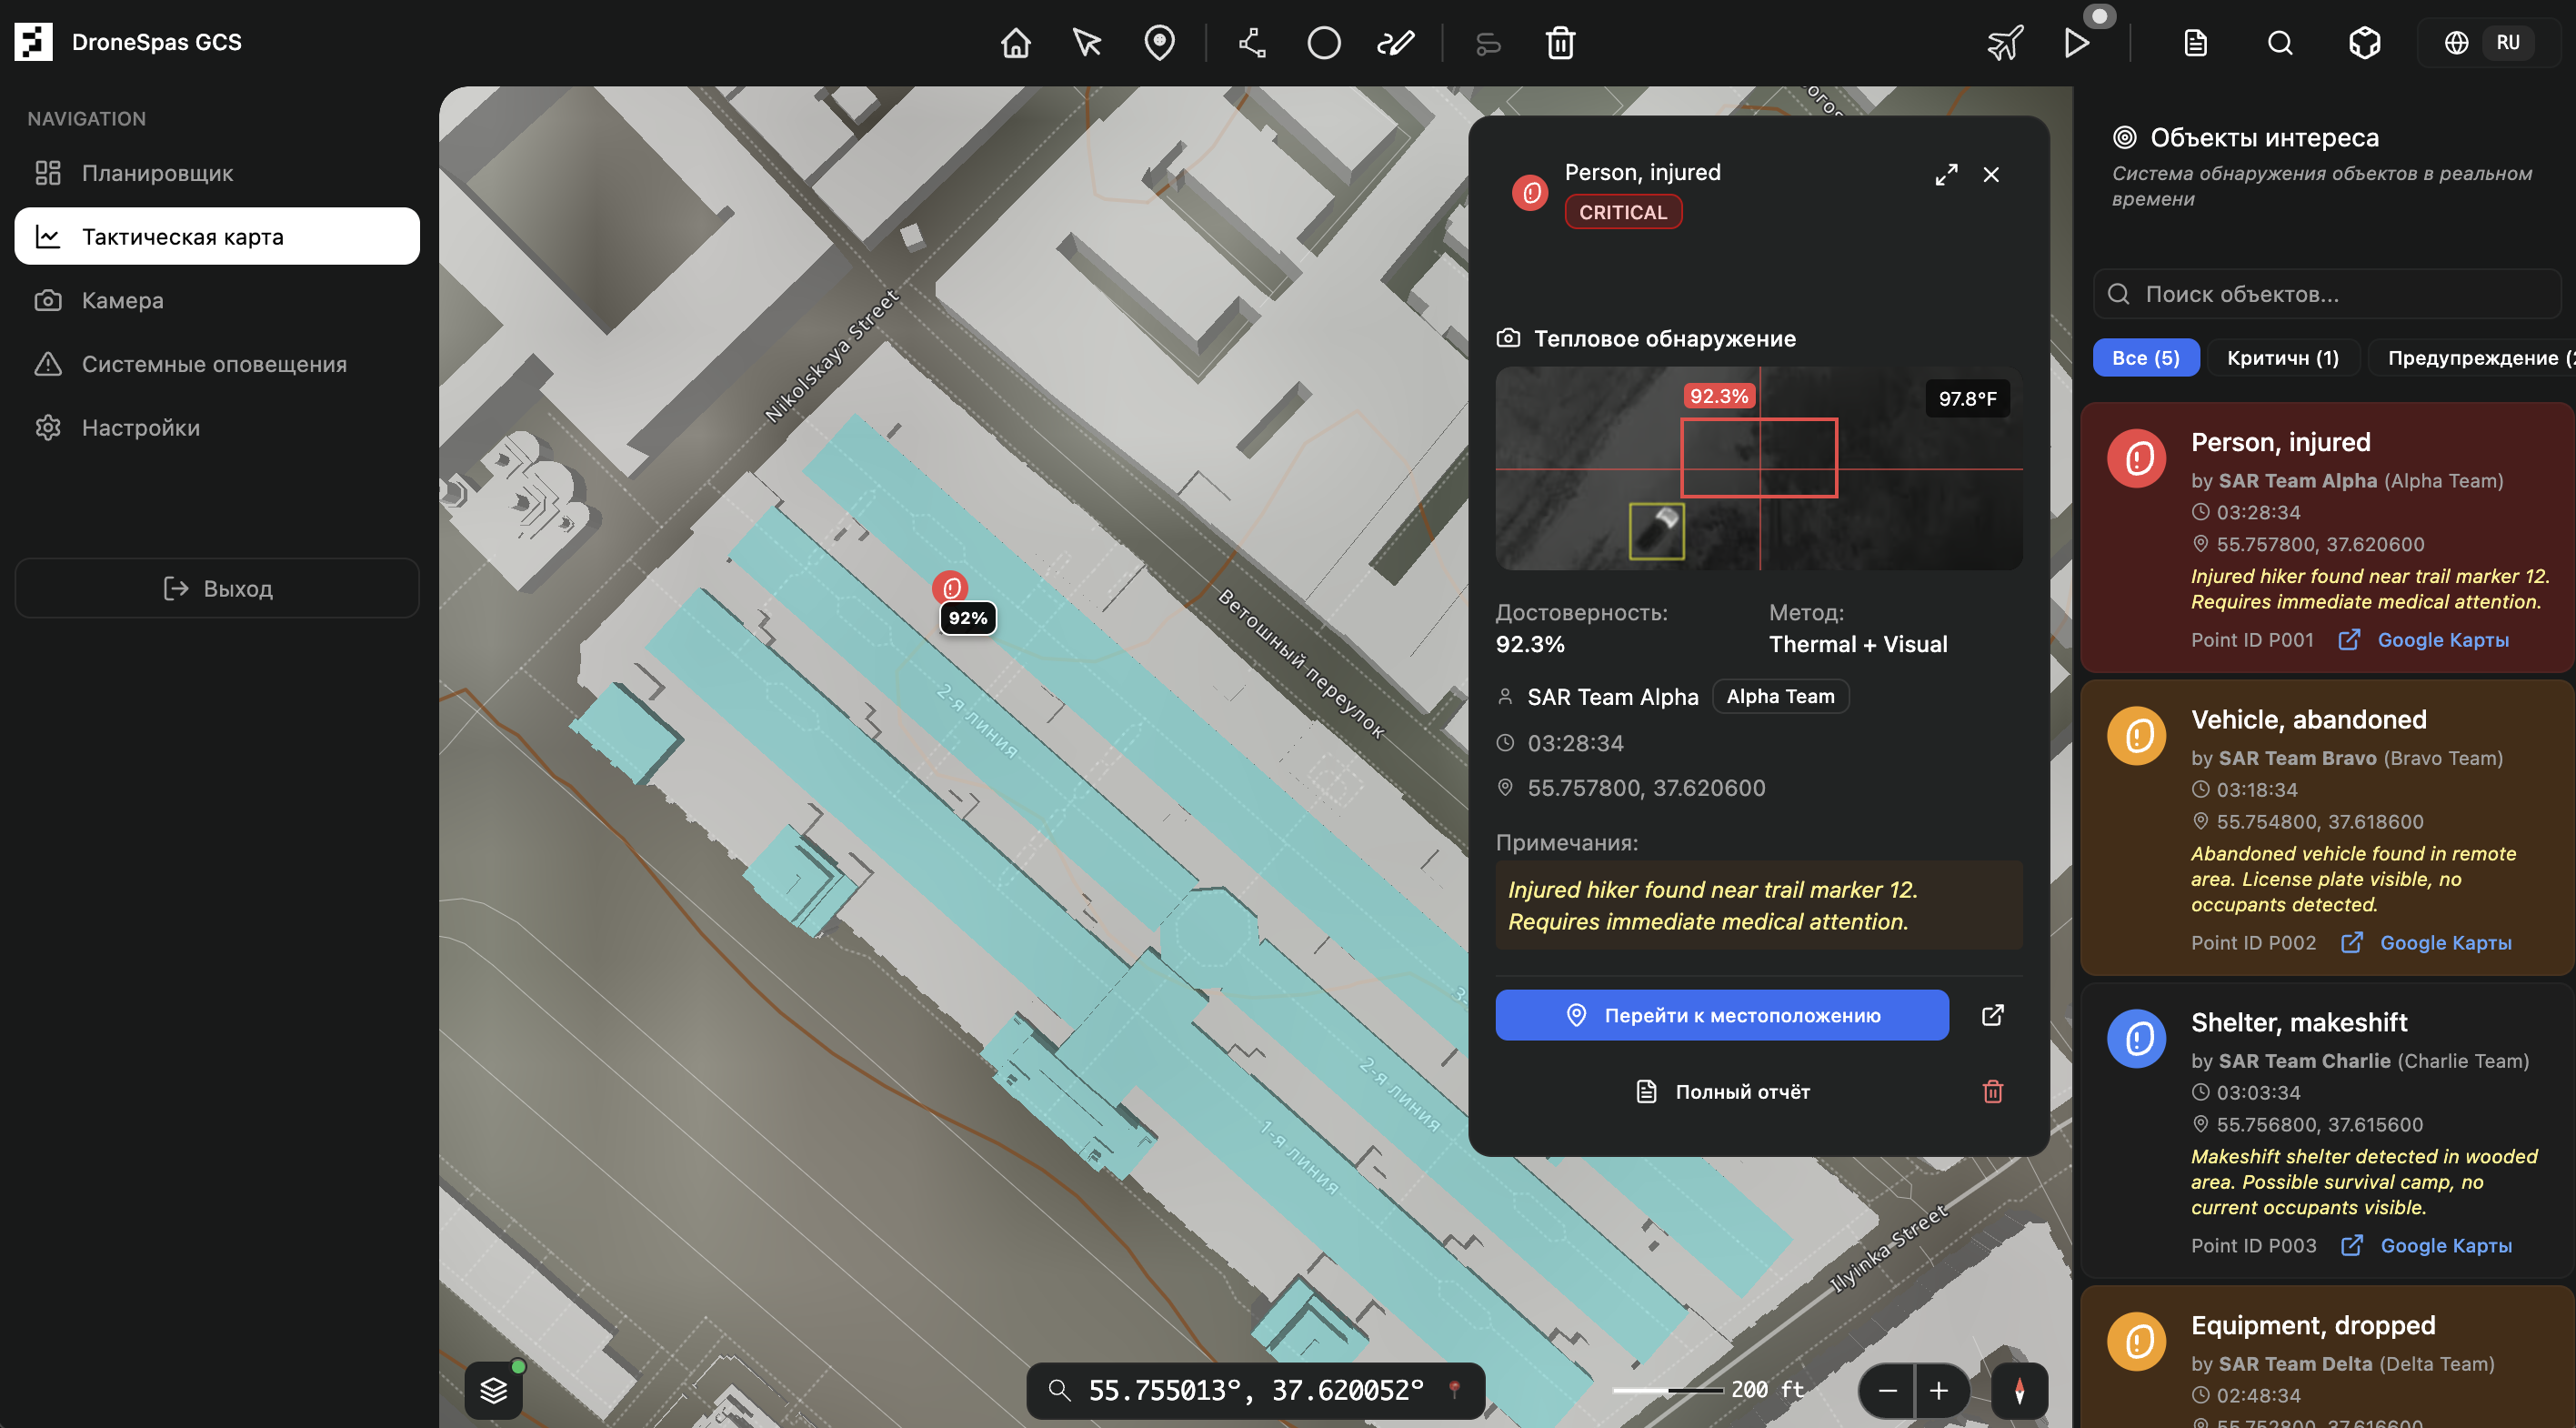This screenshot has height=1428, width=2576.
Task: Click the trash icon in top toolbar
Action: click(1560, 43)
